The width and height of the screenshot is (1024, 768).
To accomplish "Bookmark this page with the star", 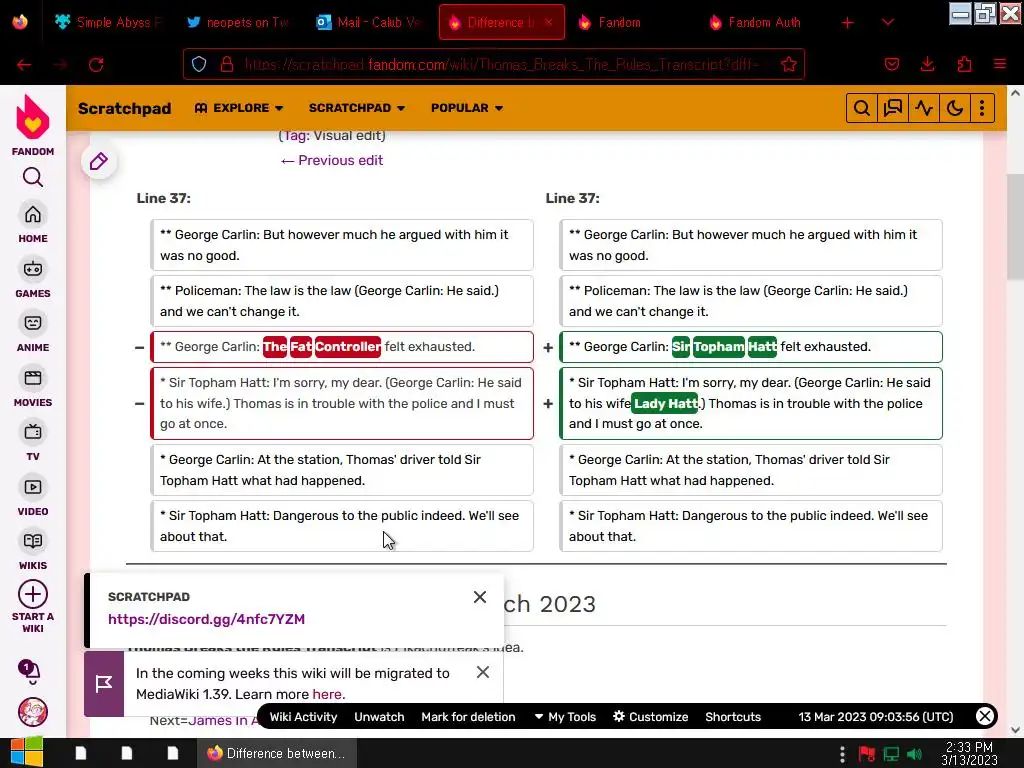I will click(x=789, y=64).
